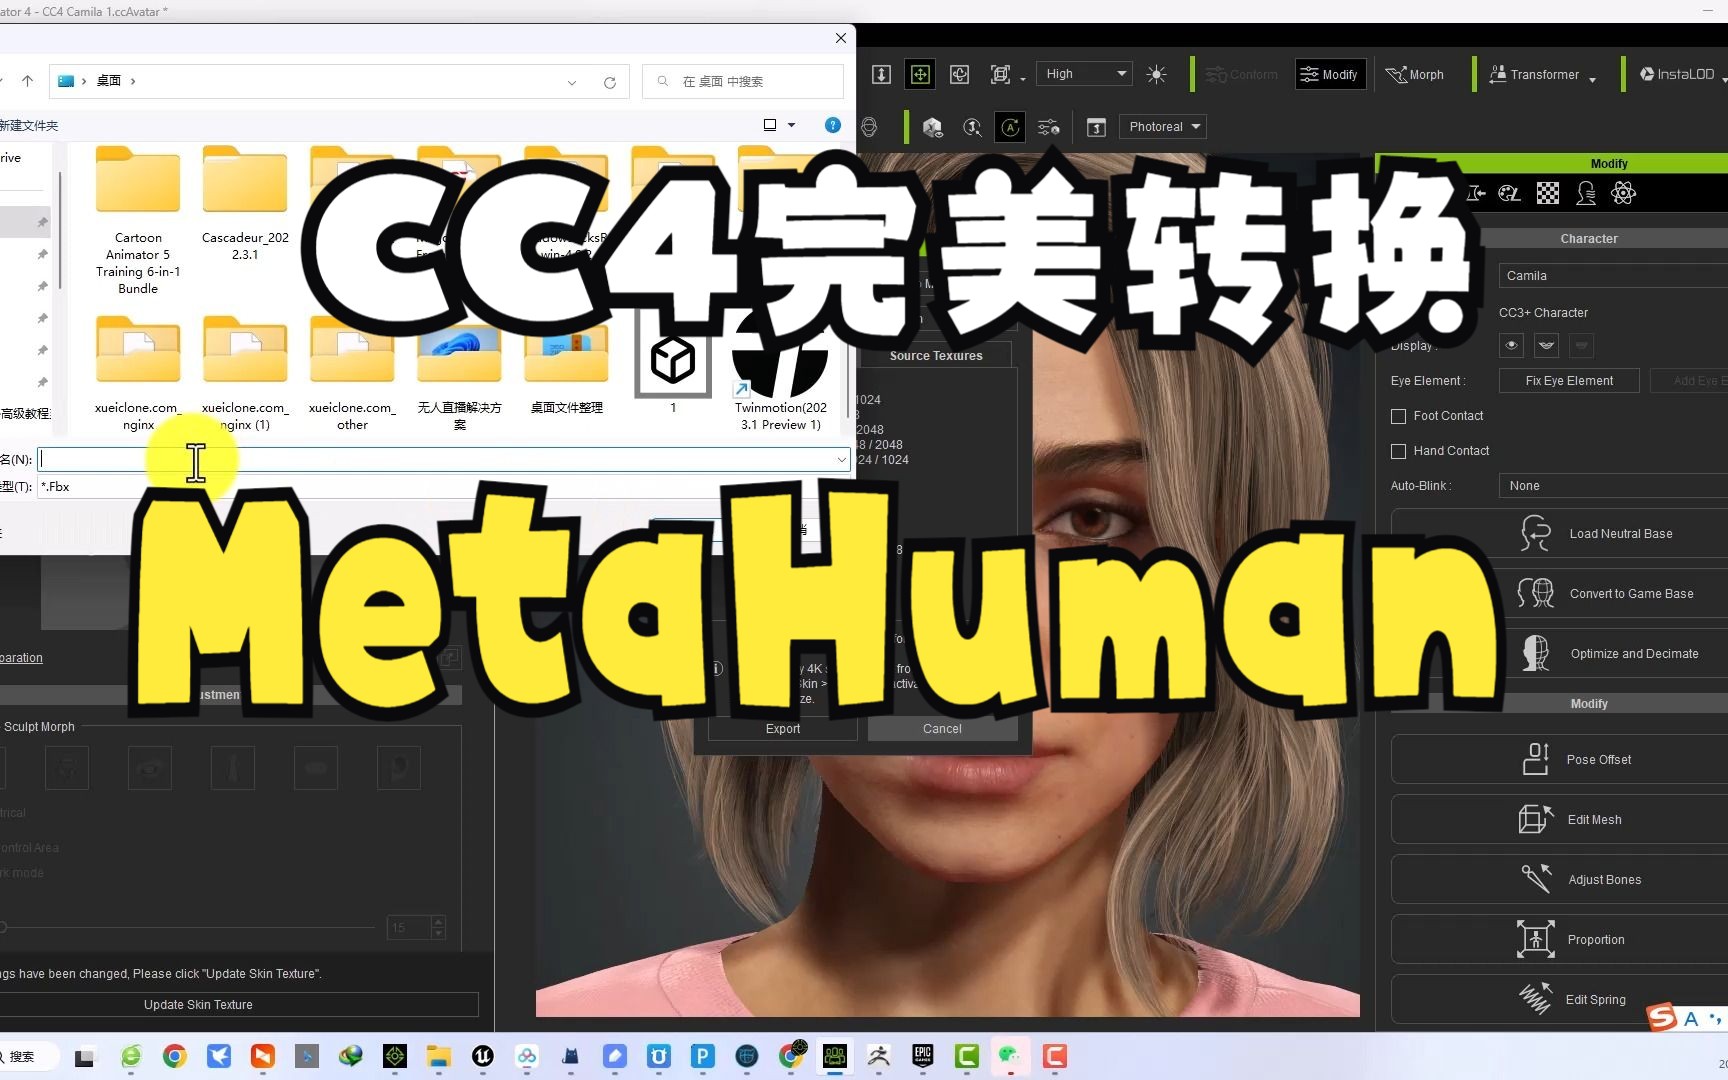1728x1080 pixels.
Task: Click Export in the export dialog
Action: (x=783, y=729)
